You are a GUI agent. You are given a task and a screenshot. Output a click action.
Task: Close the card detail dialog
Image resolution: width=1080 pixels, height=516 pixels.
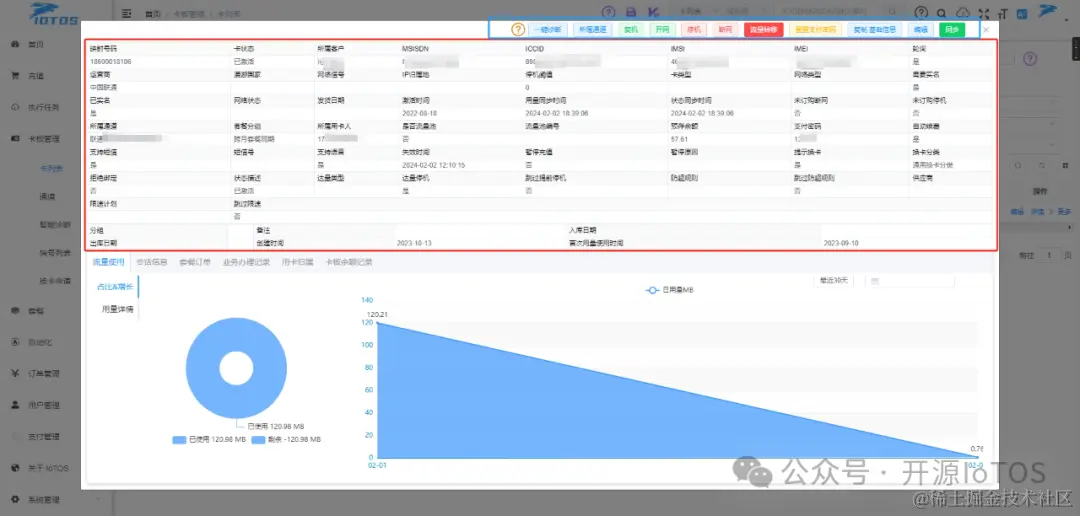pos(986,30)
